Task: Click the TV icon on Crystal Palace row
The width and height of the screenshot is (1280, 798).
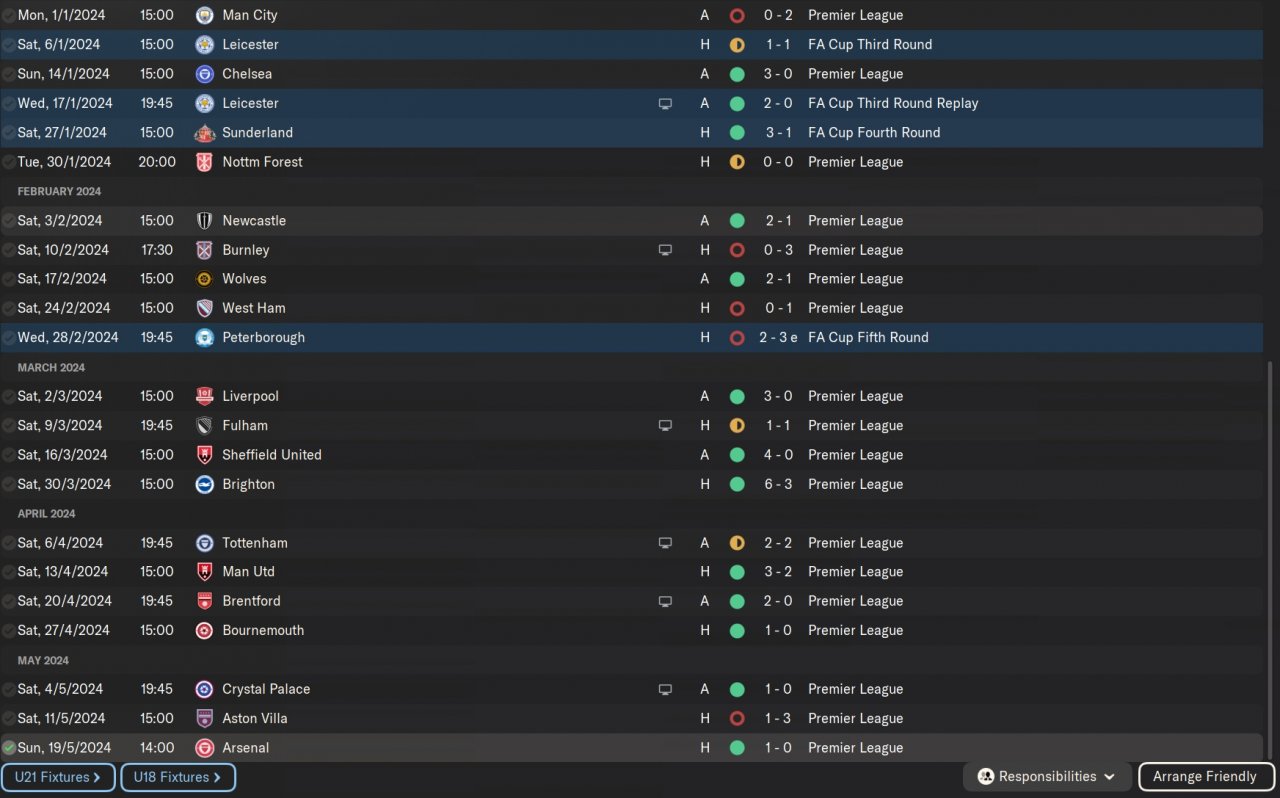Action: tap(665, 689)
